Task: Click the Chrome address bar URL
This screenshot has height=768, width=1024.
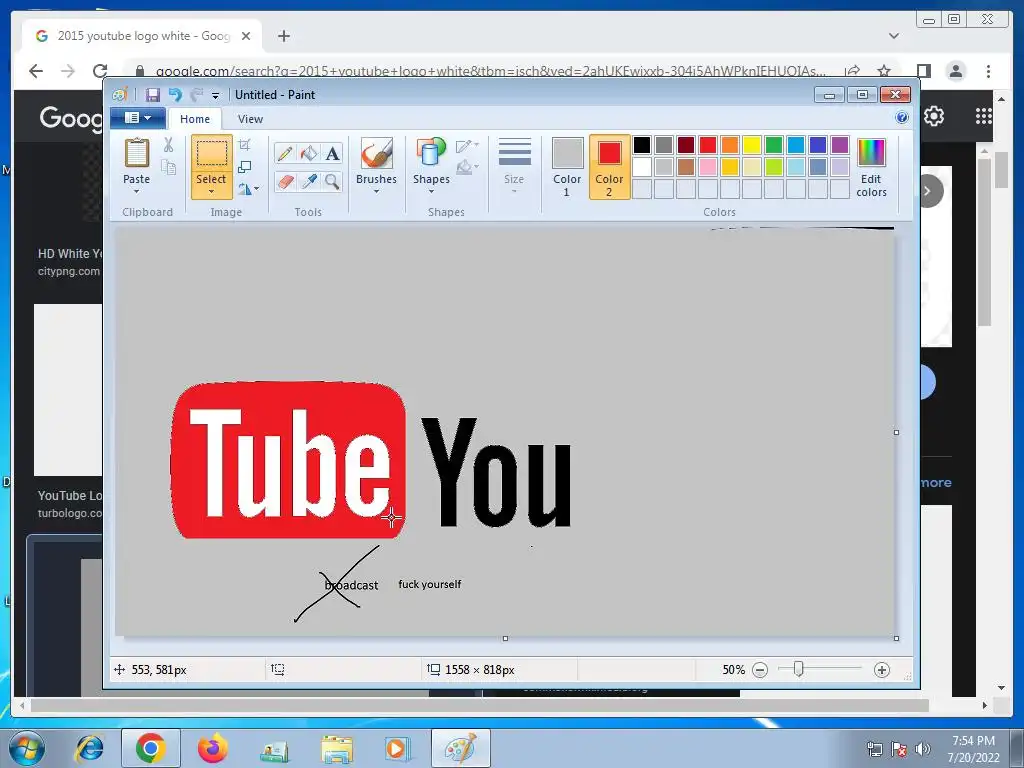Action: click(490, 71)
